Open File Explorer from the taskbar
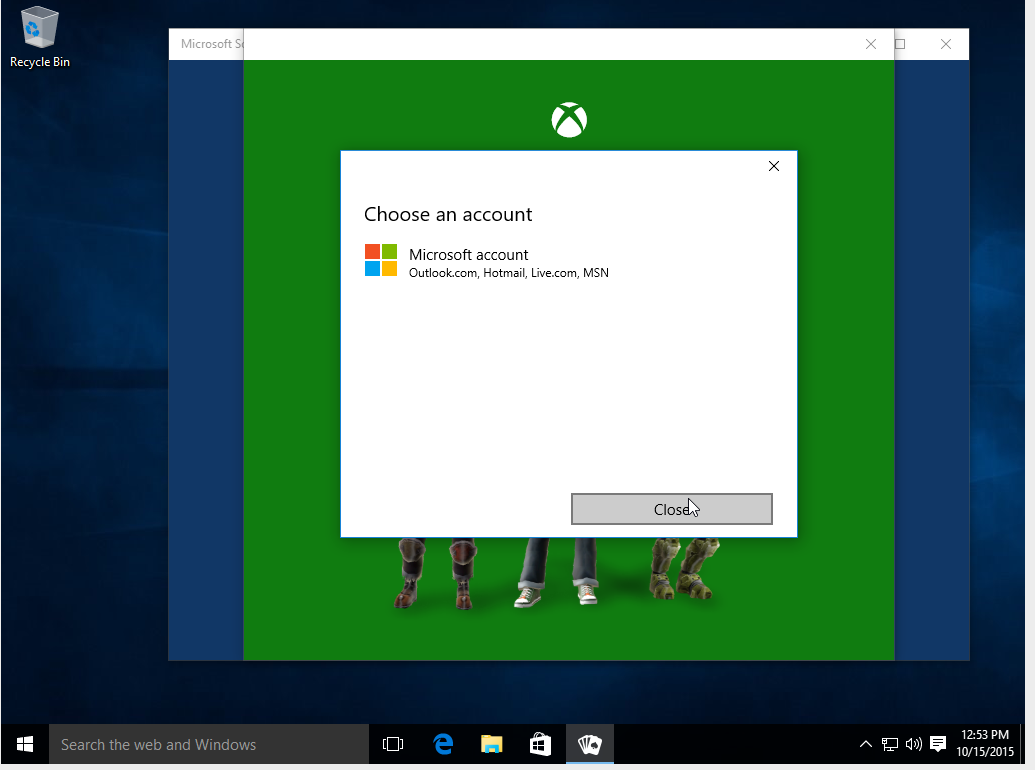Image resolution: width=1035 pixels, height=770 pixels. 492,744
